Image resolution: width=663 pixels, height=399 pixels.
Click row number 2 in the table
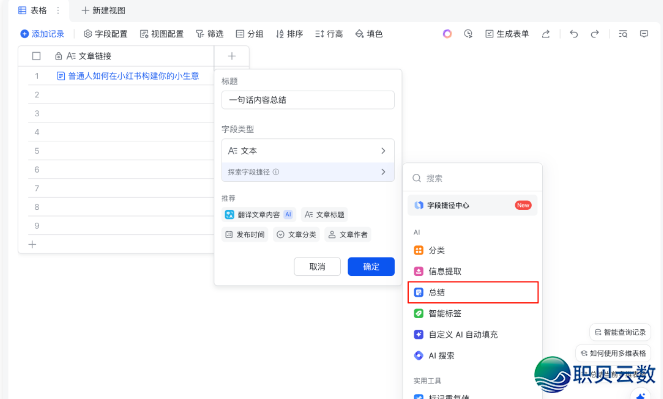pyautogui.click(x=37, y=95)
